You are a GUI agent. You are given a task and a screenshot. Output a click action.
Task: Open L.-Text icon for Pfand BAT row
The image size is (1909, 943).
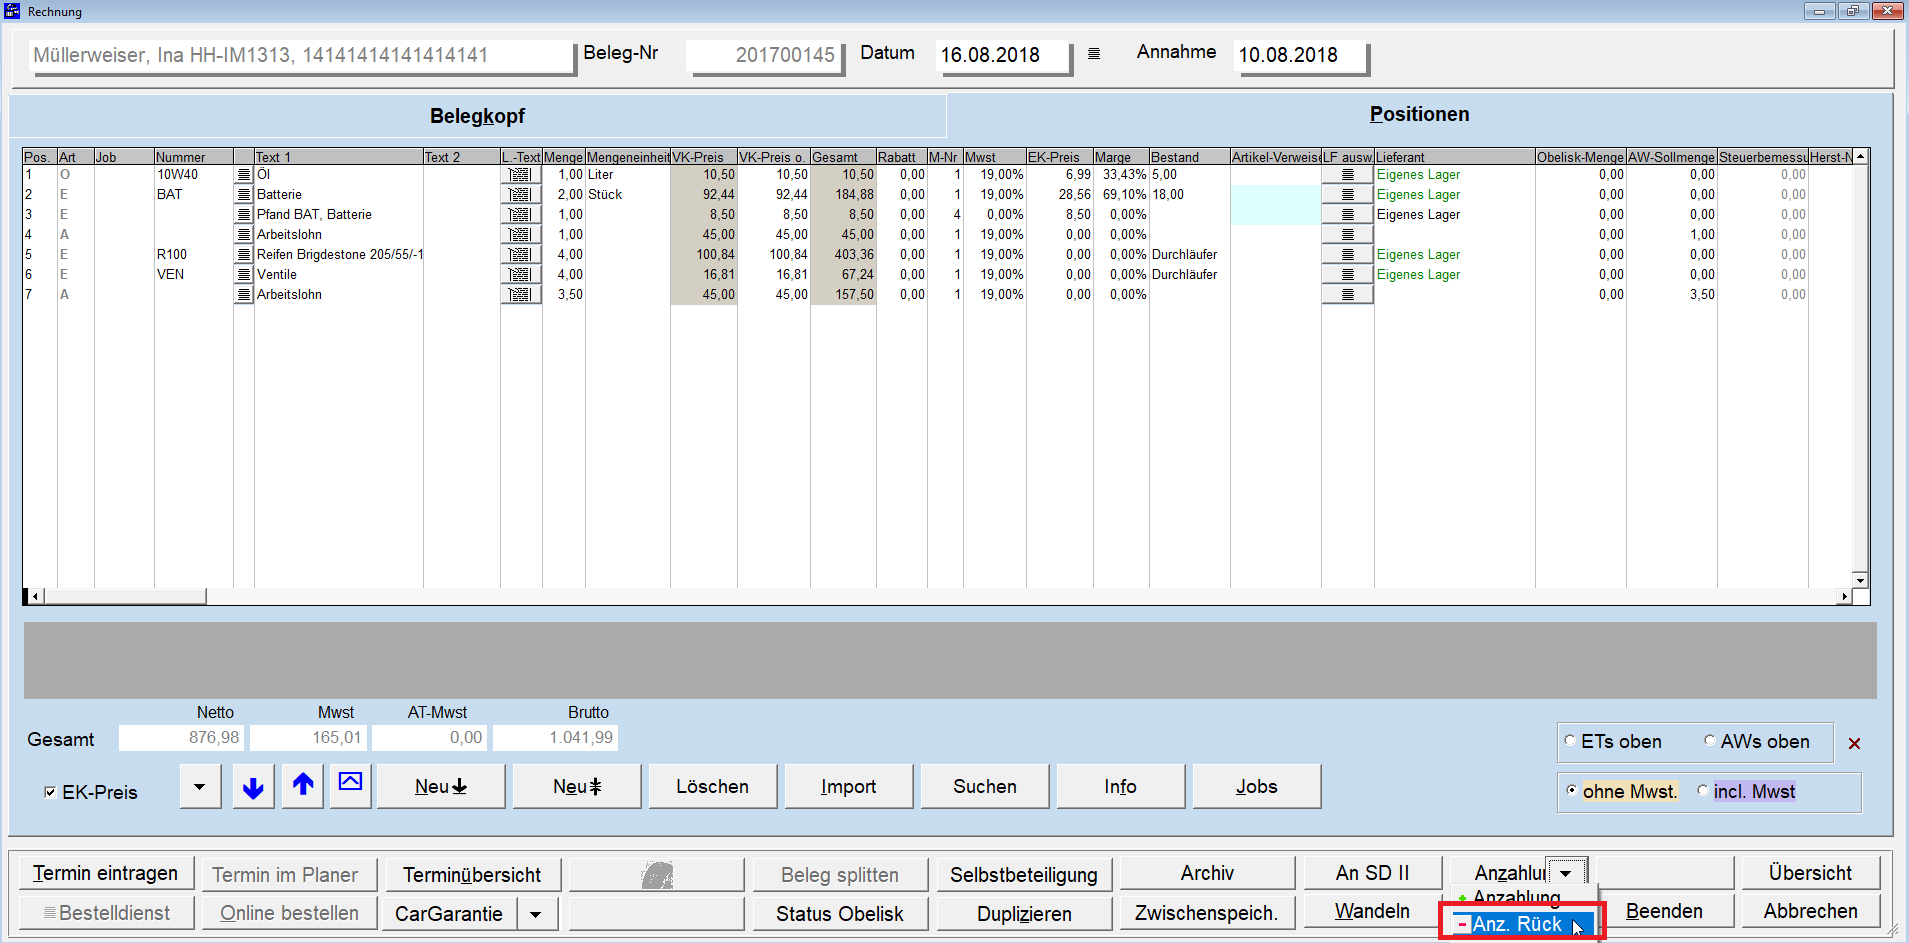pos(520,215)
